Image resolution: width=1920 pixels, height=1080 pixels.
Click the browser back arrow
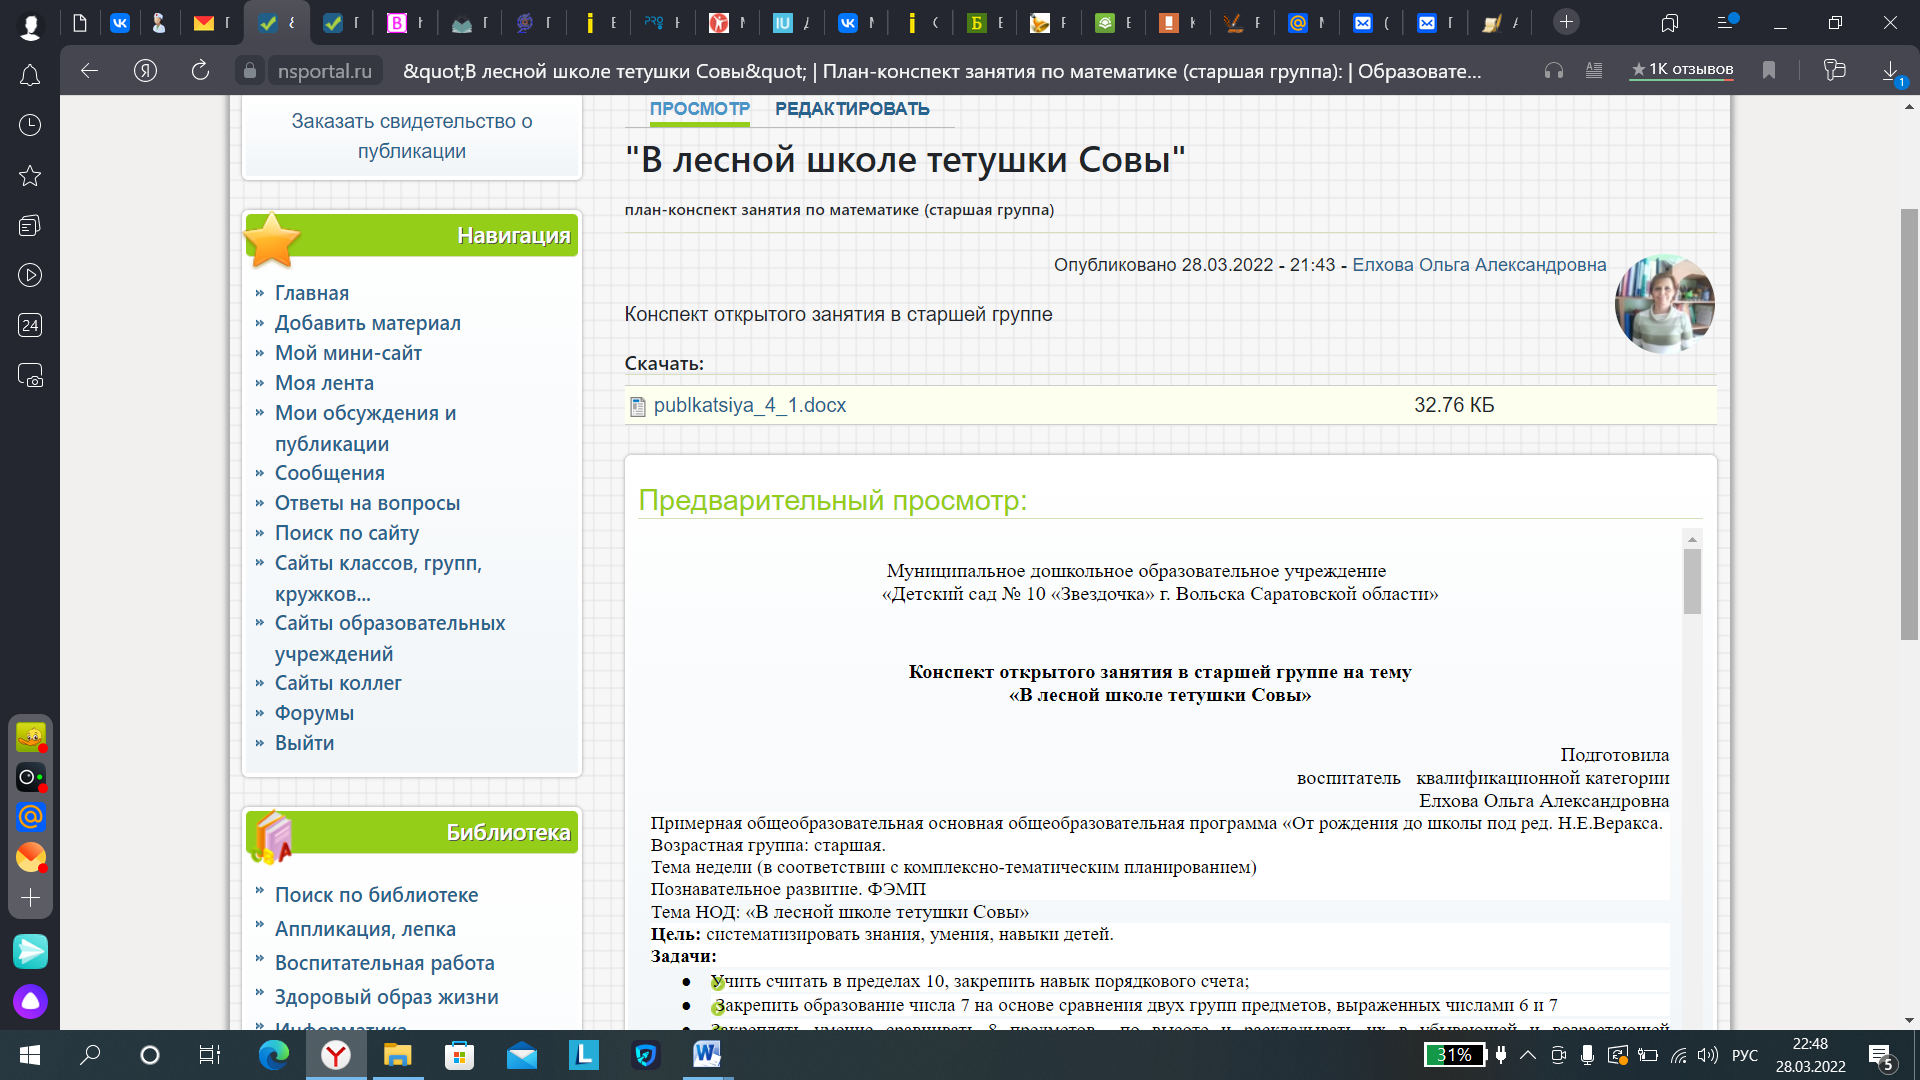coord(89,70)
